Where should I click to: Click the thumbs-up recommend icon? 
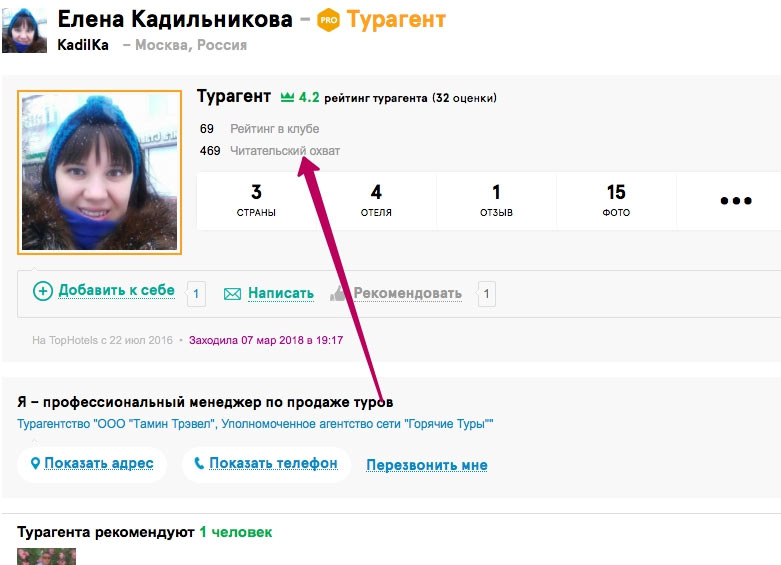[338, 294]
